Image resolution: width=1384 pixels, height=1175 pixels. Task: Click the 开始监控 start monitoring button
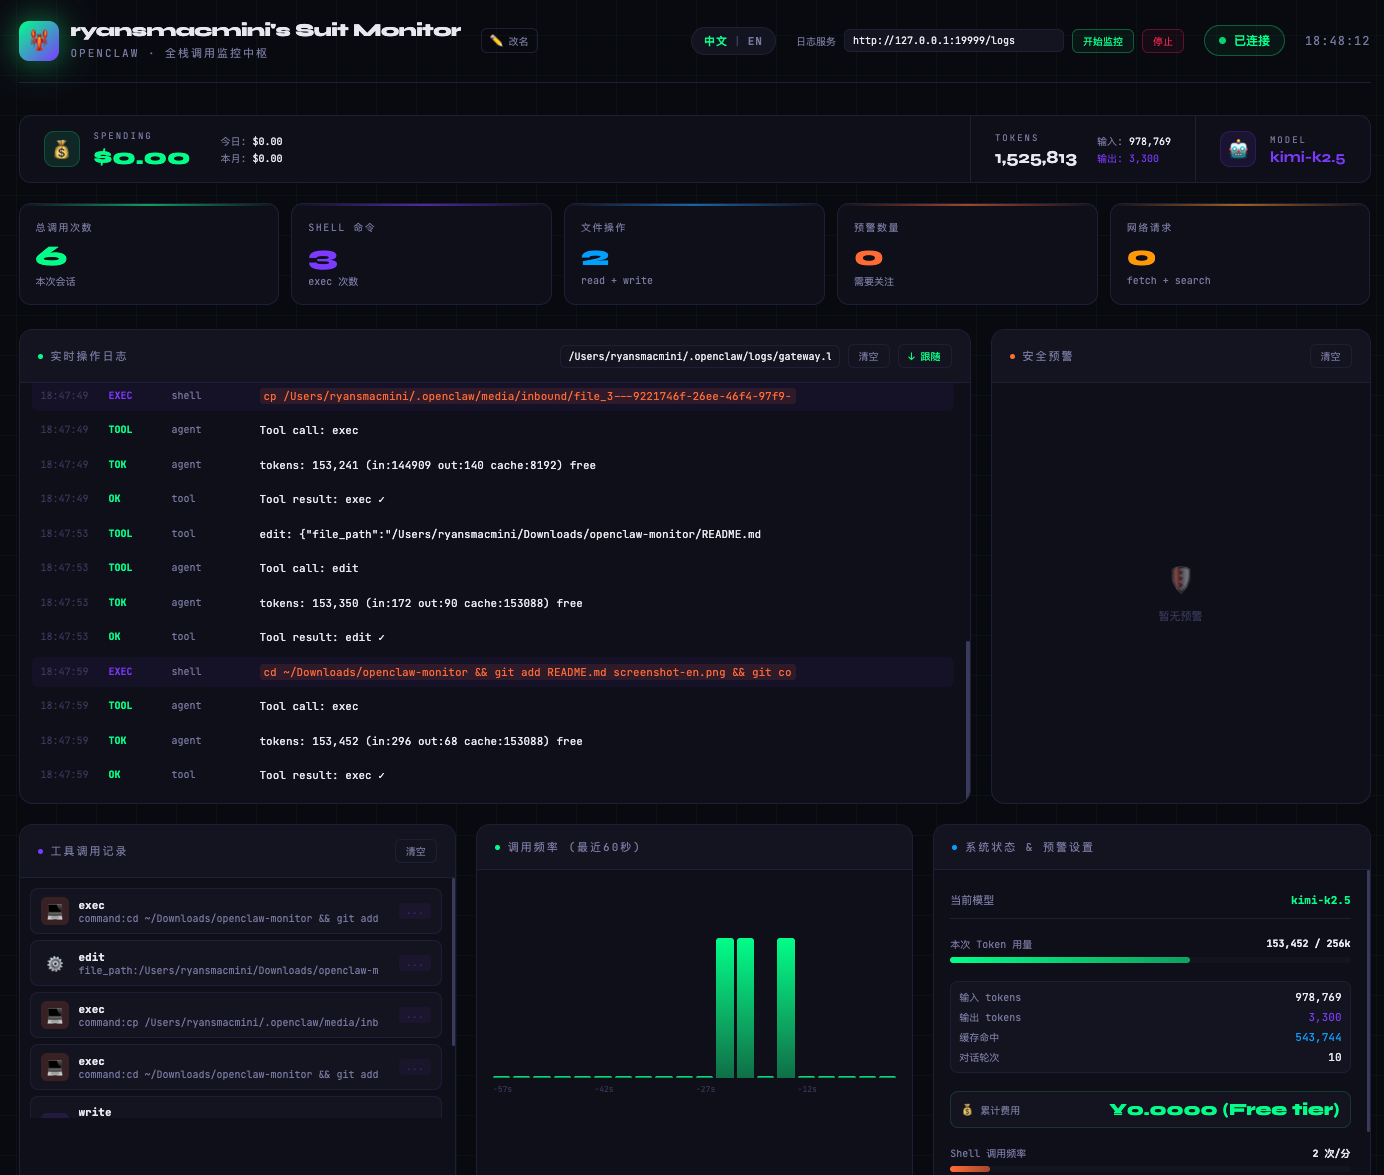click(1102, 41)
